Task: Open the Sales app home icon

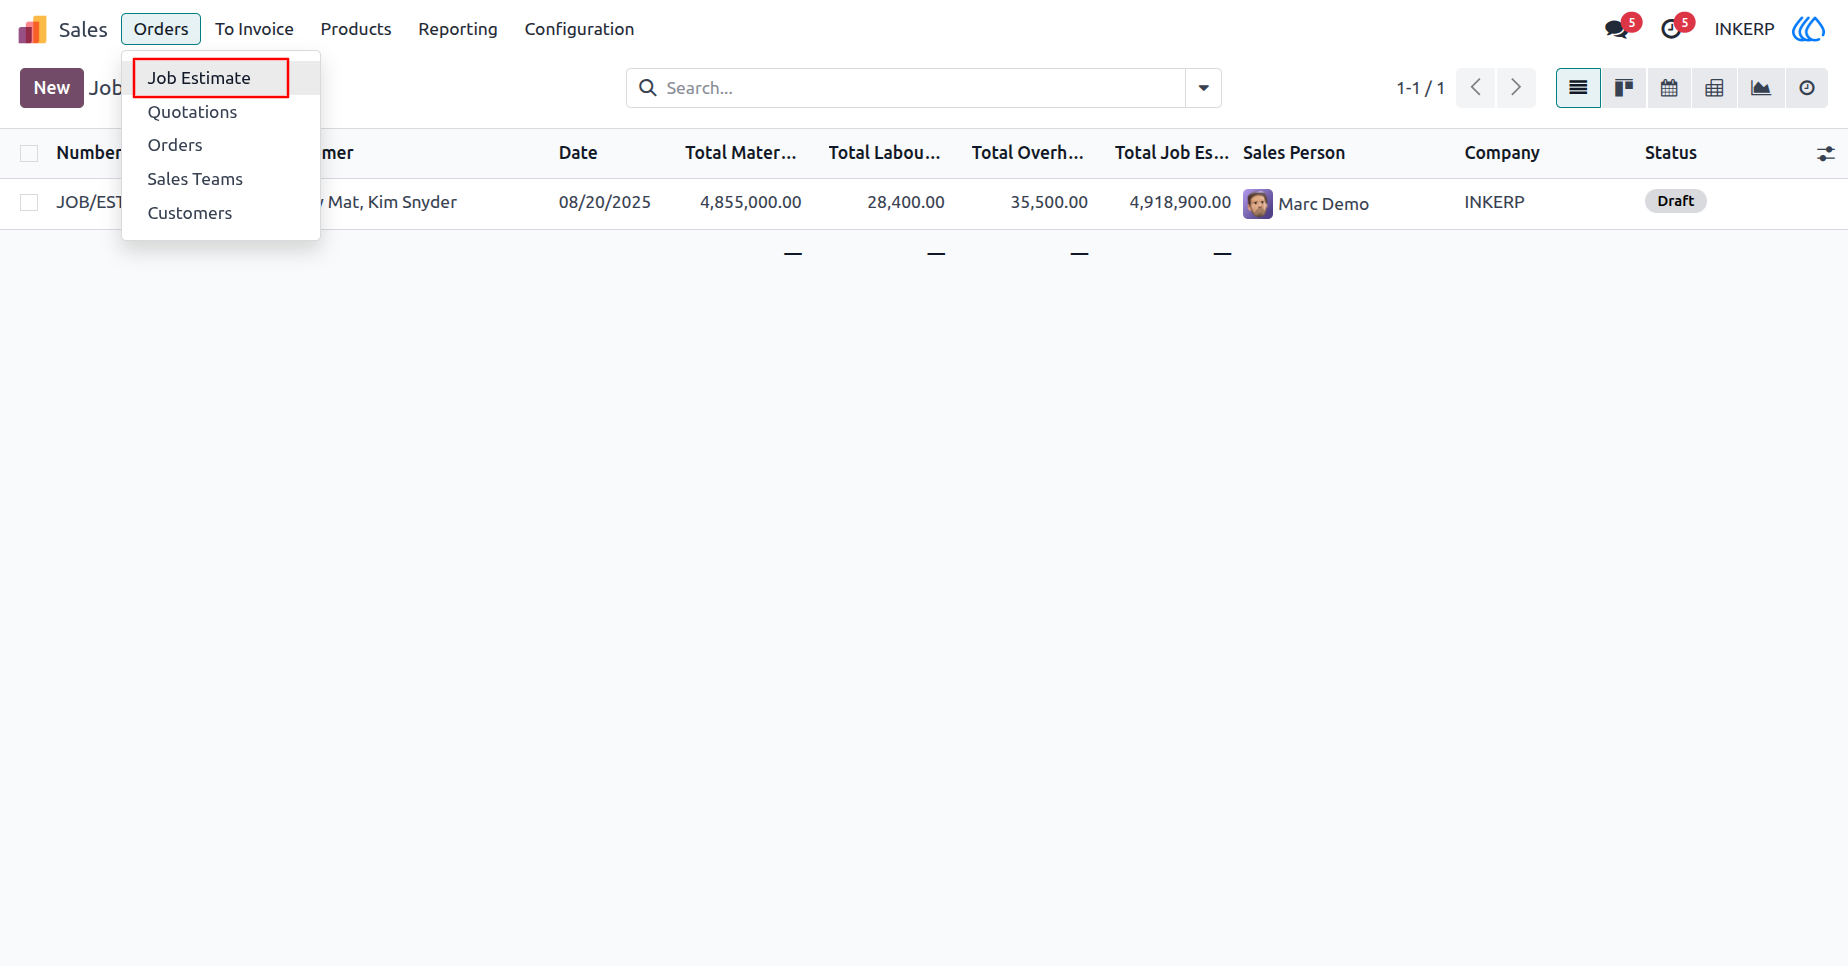Action: [32, 29]
